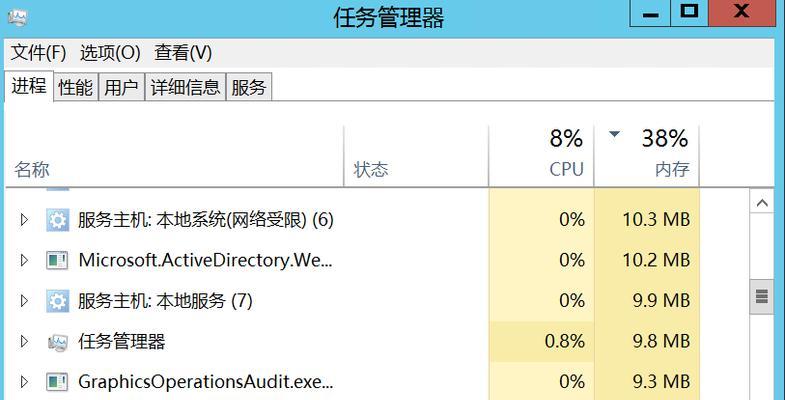Expand the GraphicsOperationsAudit.exe entry
Viewport: 785px width, 400px height.
tap(24, 382)
